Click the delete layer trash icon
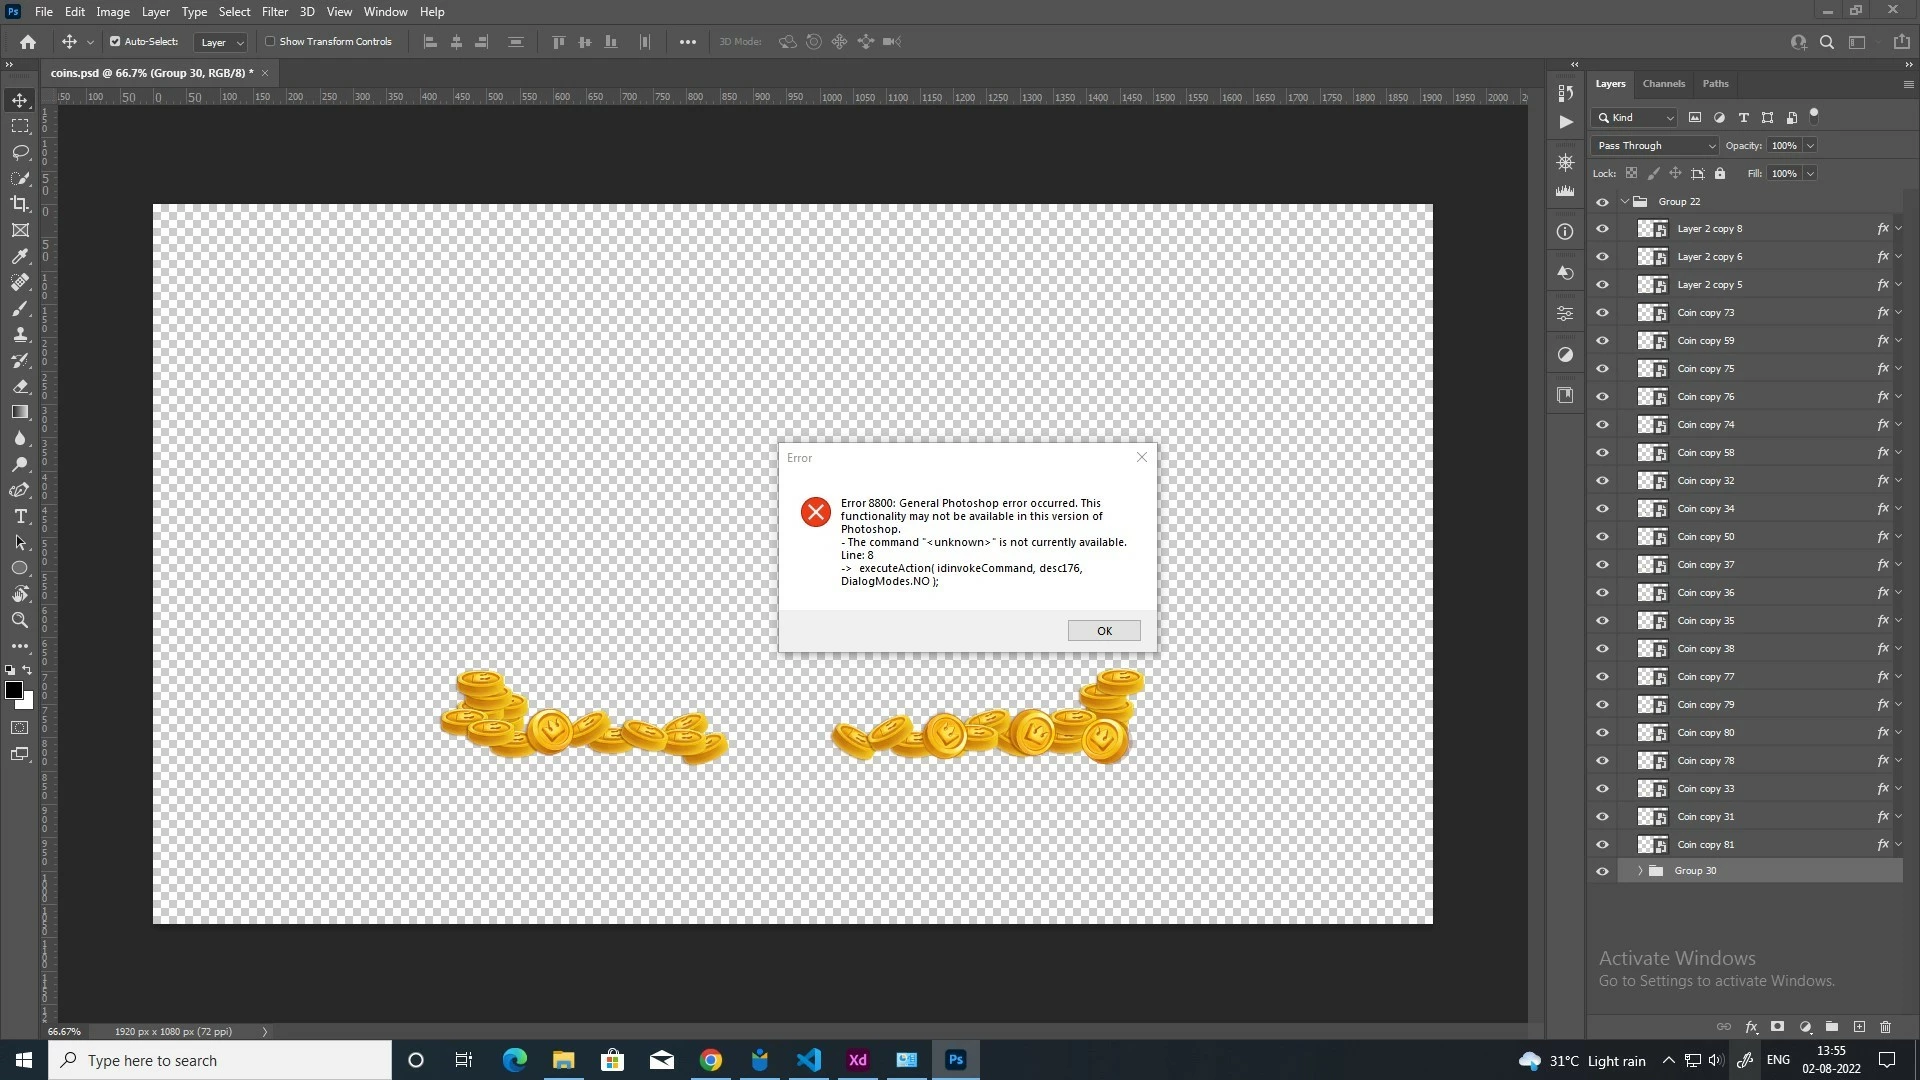 coord(1885,1027)
